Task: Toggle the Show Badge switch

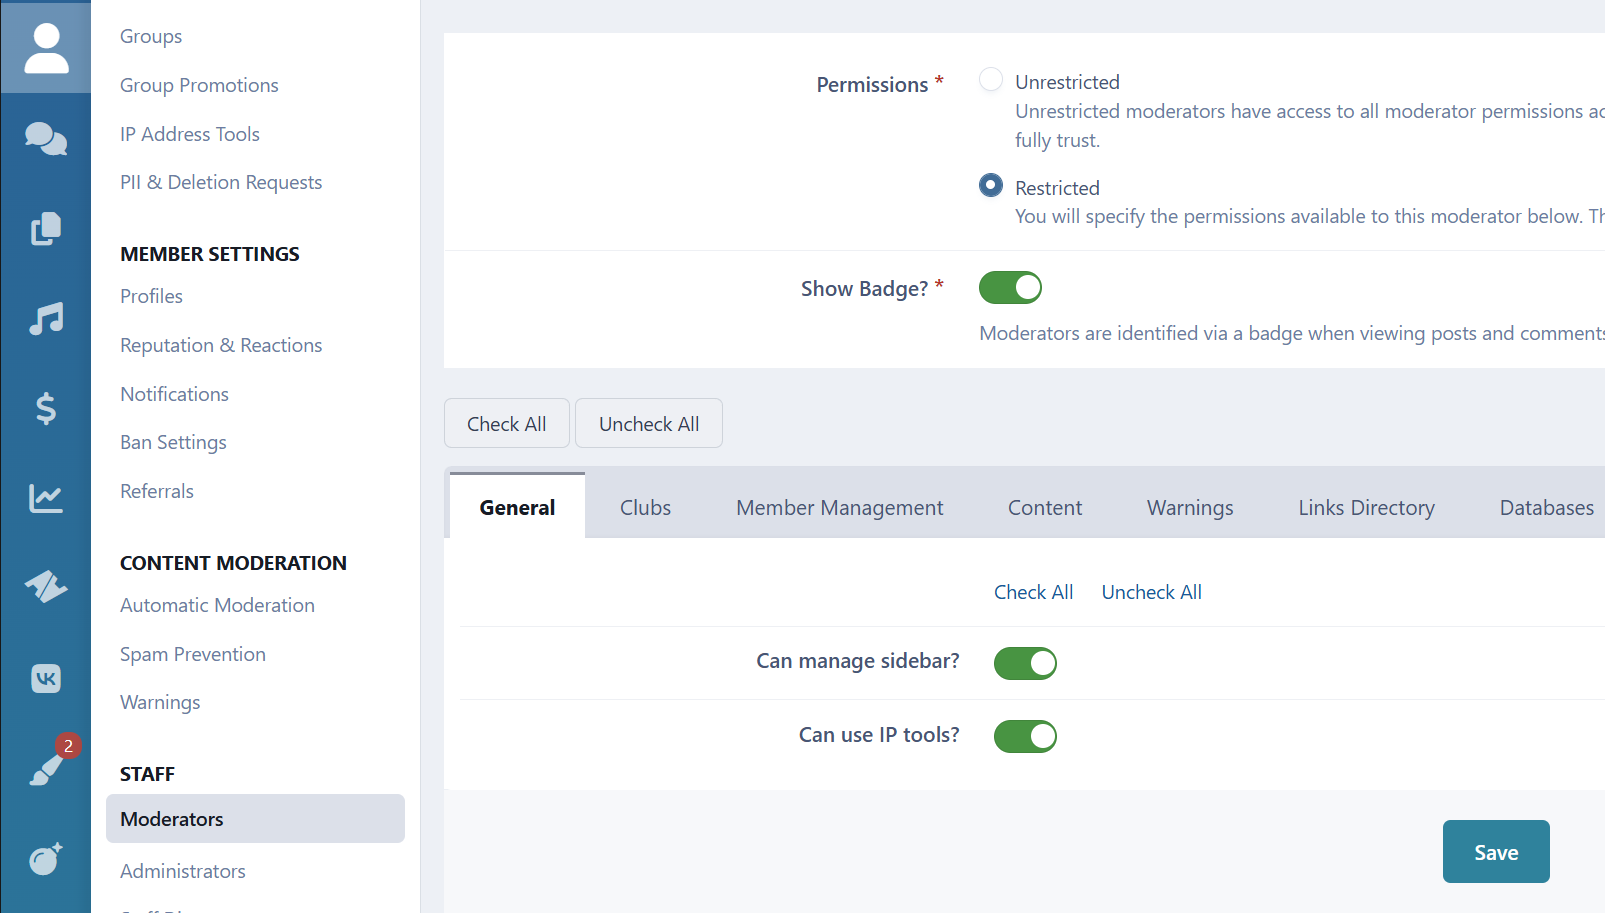Action: [x=1010, y=288]
